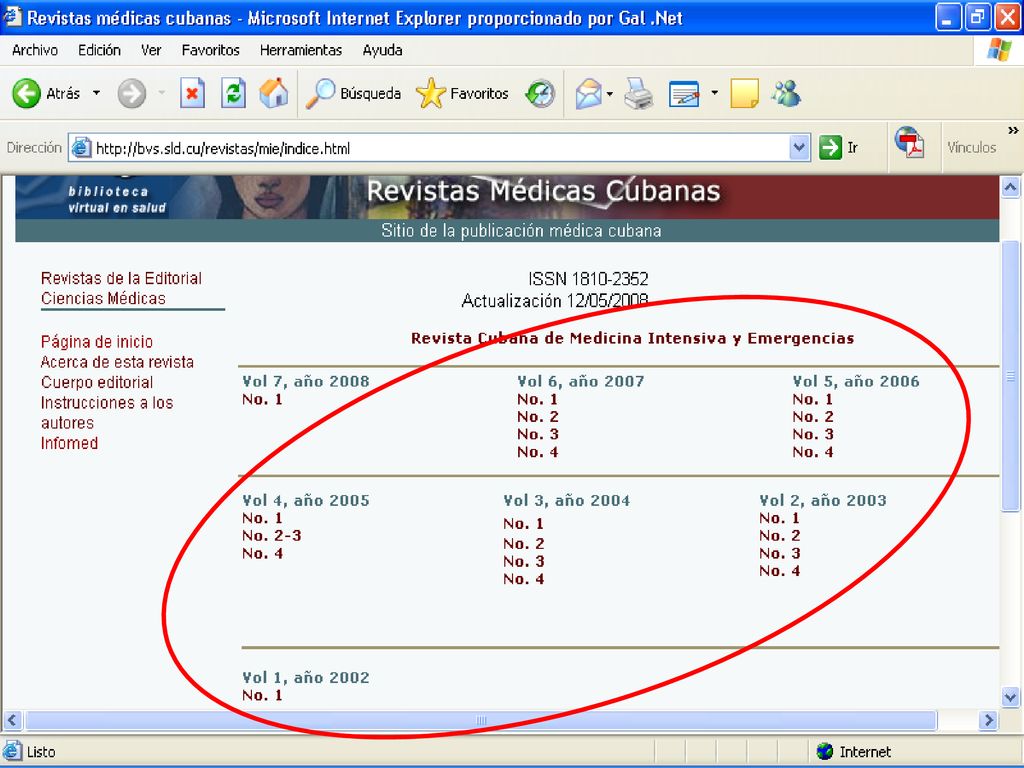Click horizontal scrollbar left arrow

[x=12, y=720]
